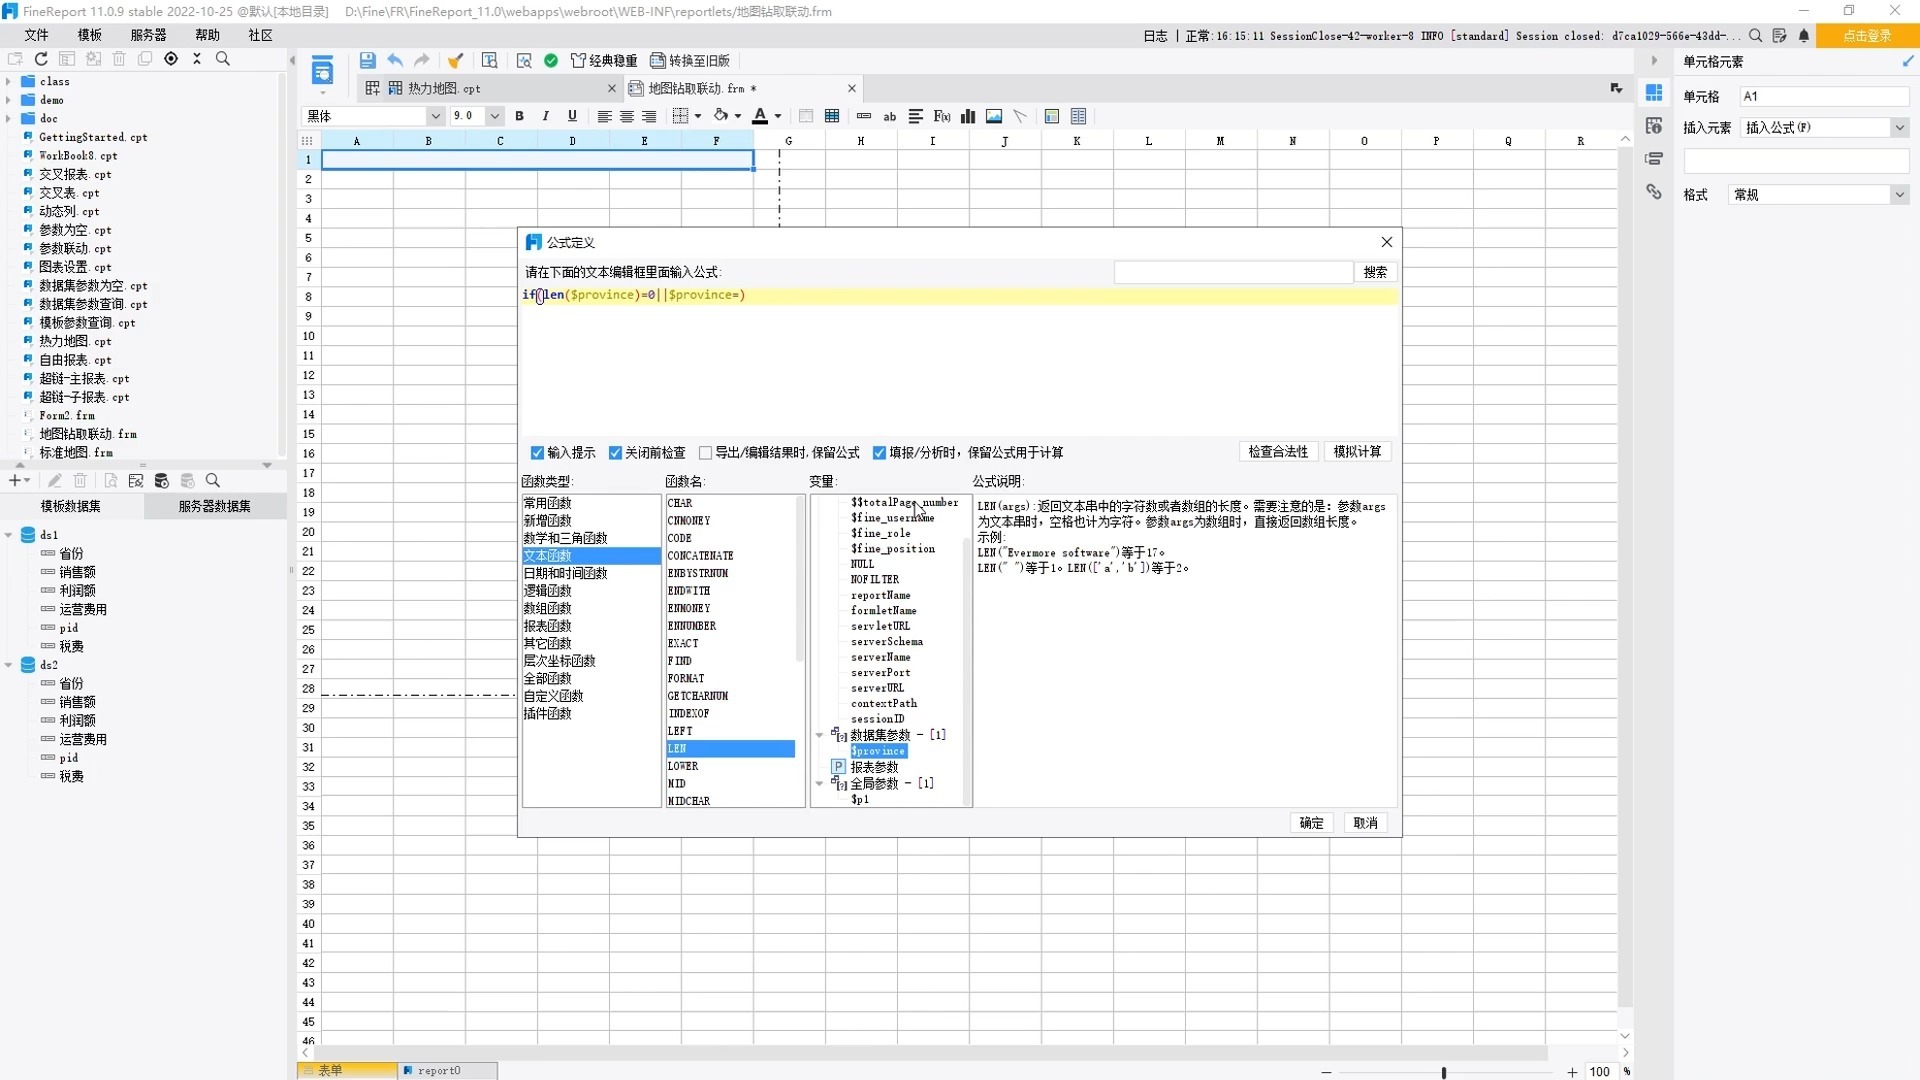The image size is (1920, 1080).
Task: Click the locate file target icon
Action: click(x=171, y=59)
